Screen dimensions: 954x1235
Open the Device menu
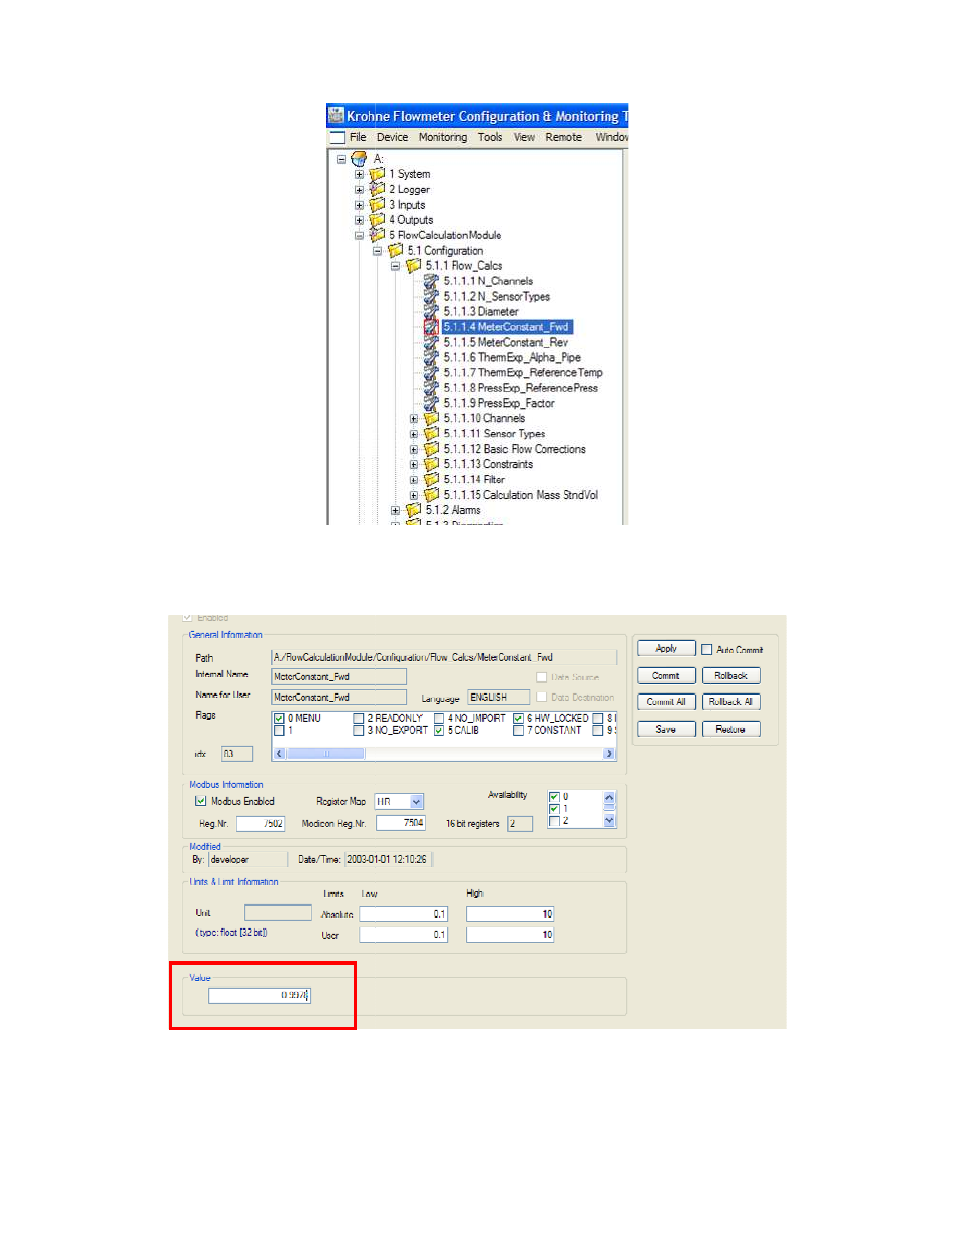(x=392, y=137)
